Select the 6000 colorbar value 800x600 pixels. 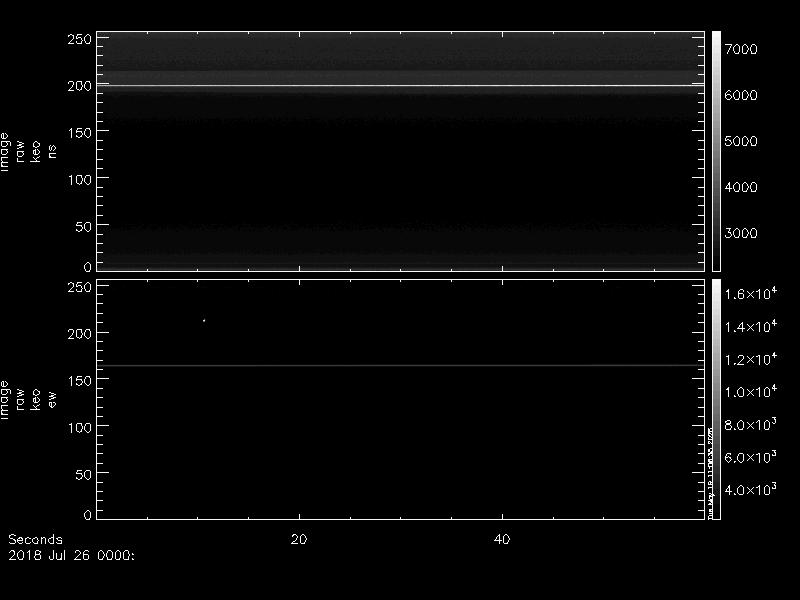click(x=741, y=95)
